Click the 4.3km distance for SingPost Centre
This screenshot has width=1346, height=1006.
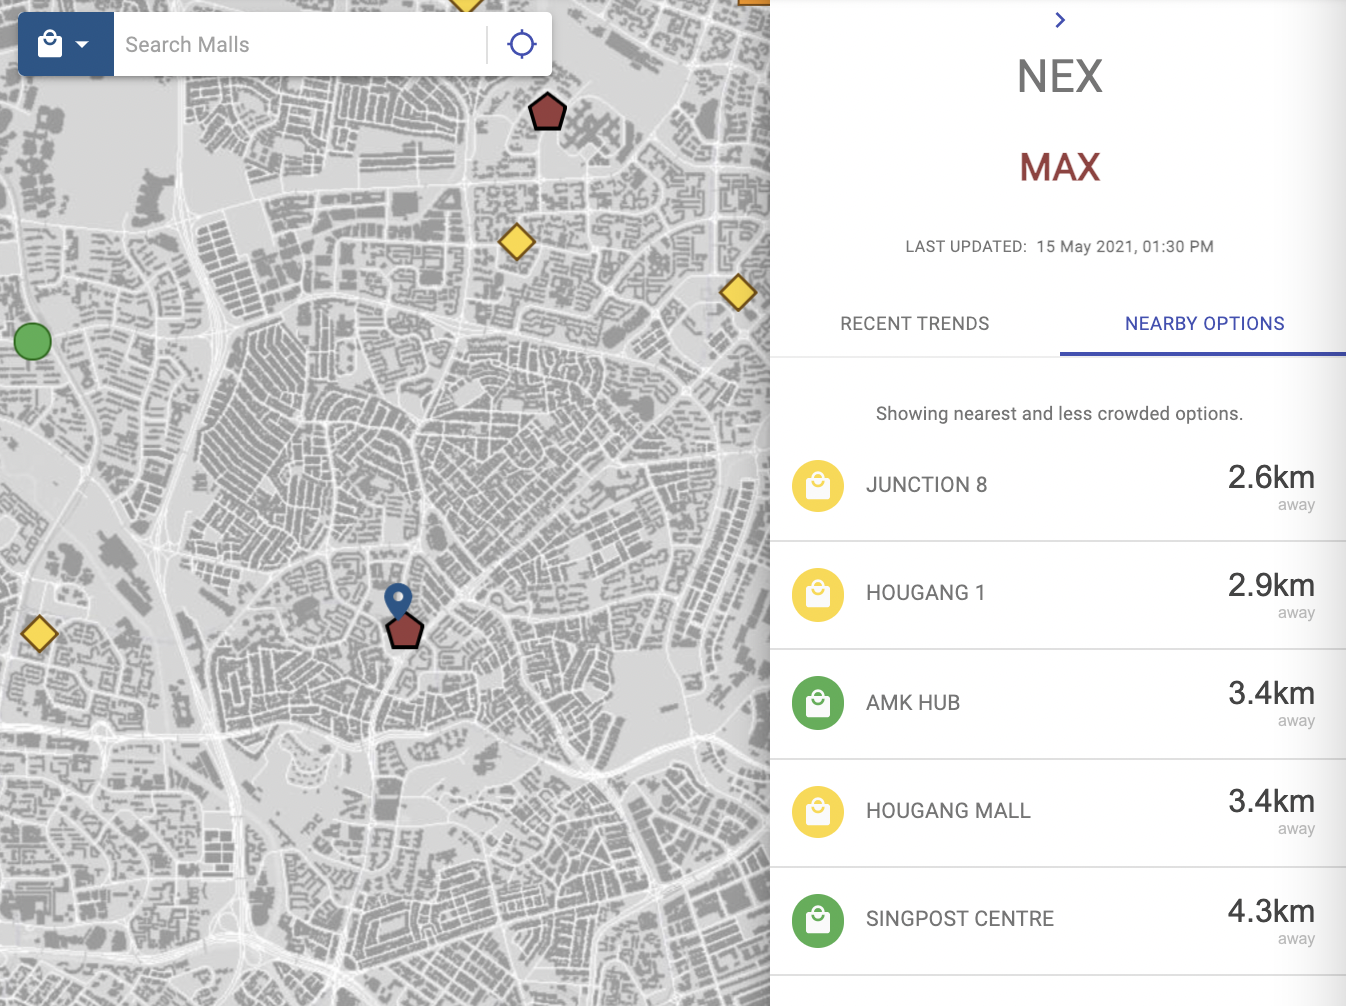(1271, 912)
